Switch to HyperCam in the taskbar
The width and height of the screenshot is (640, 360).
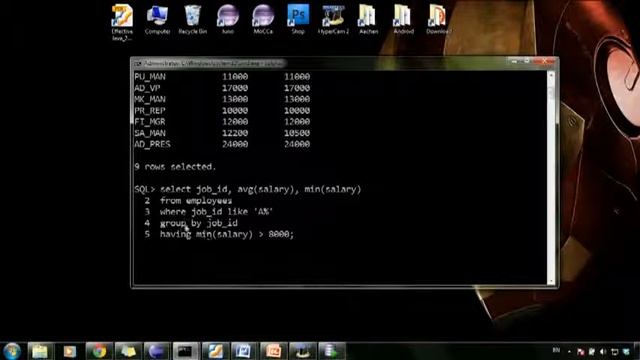pos(302,351)
